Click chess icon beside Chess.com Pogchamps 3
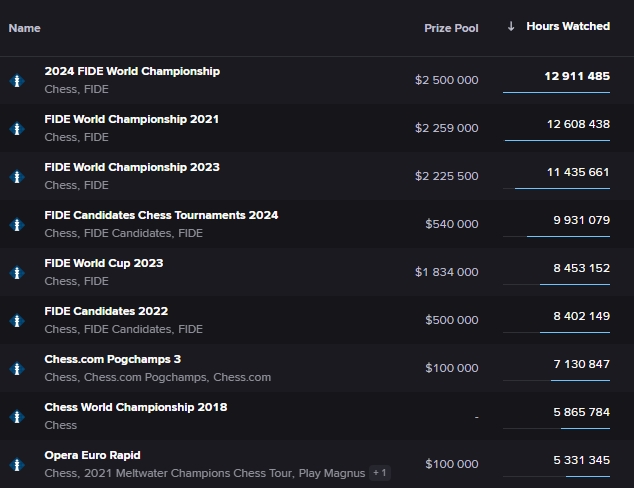634x488 pixels. click(17, 369)
